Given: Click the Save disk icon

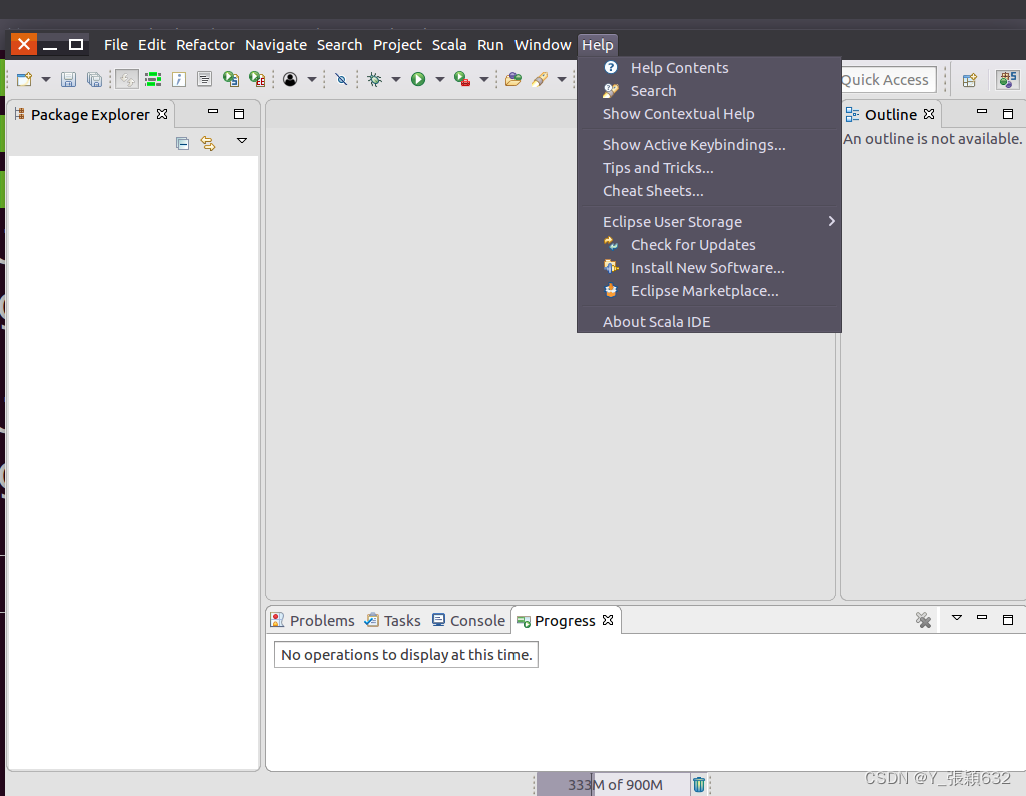Looking at the screenshot, I should tap(68, 79).
